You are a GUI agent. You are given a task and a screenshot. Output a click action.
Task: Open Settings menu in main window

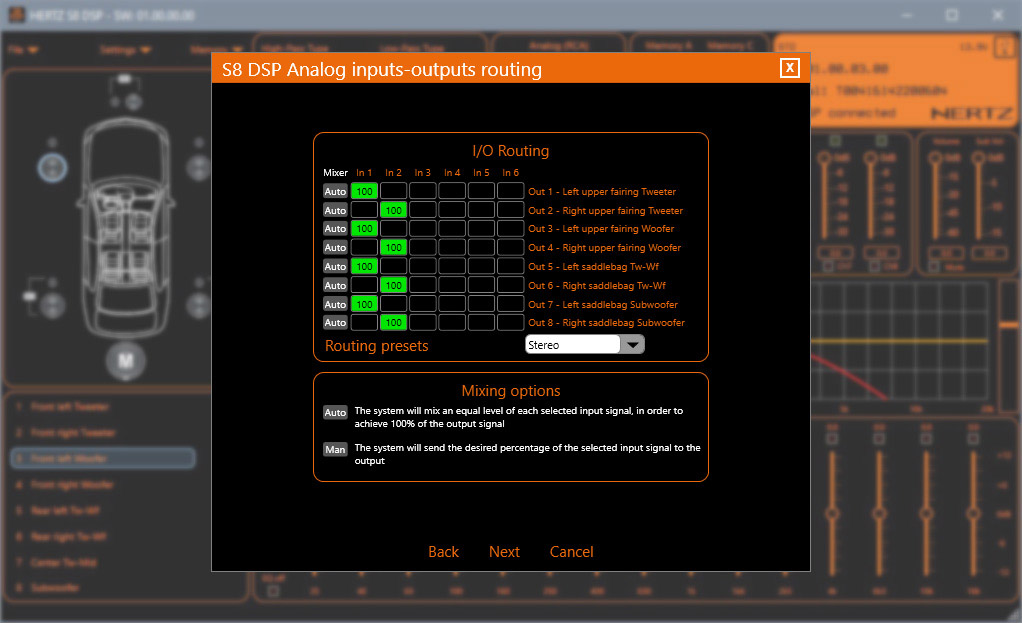(x=125, y=50)
